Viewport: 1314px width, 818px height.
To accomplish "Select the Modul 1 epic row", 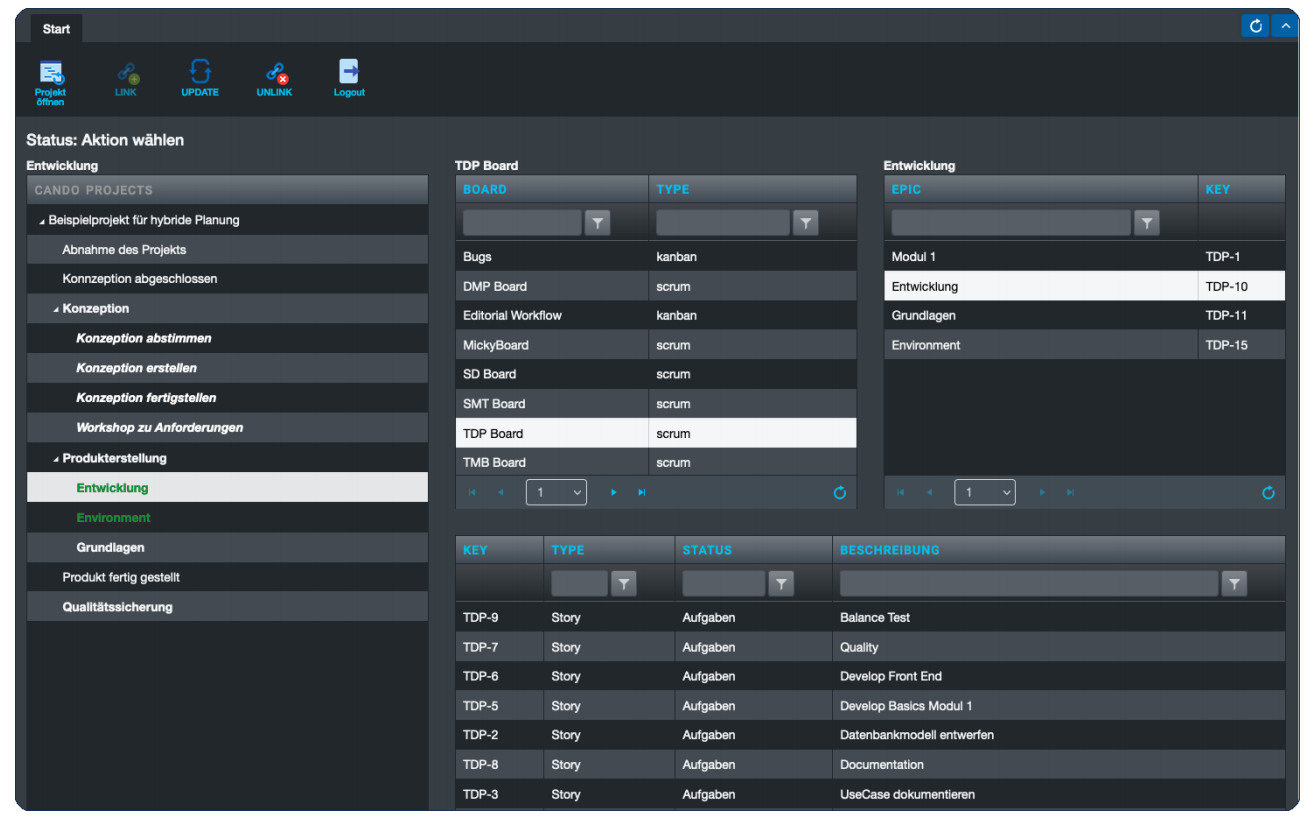I will 1085,257.
